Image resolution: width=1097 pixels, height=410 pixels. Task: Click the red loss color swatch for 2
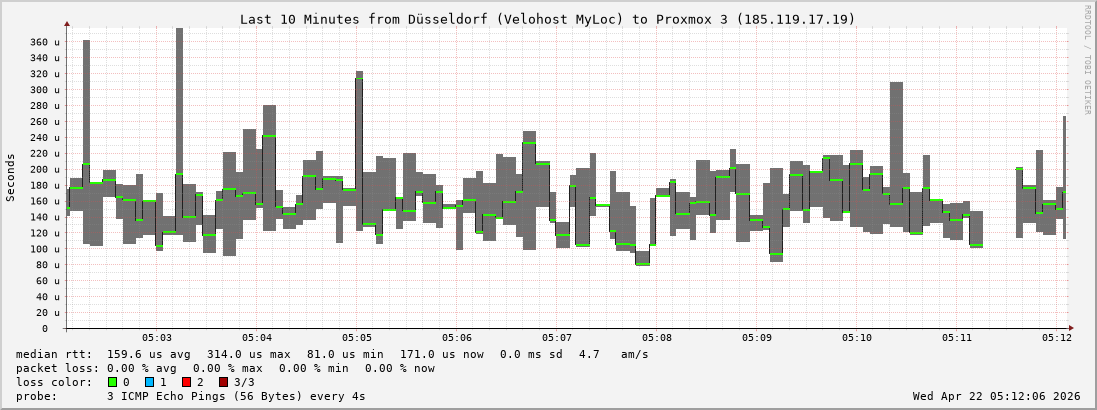[186, 382]
